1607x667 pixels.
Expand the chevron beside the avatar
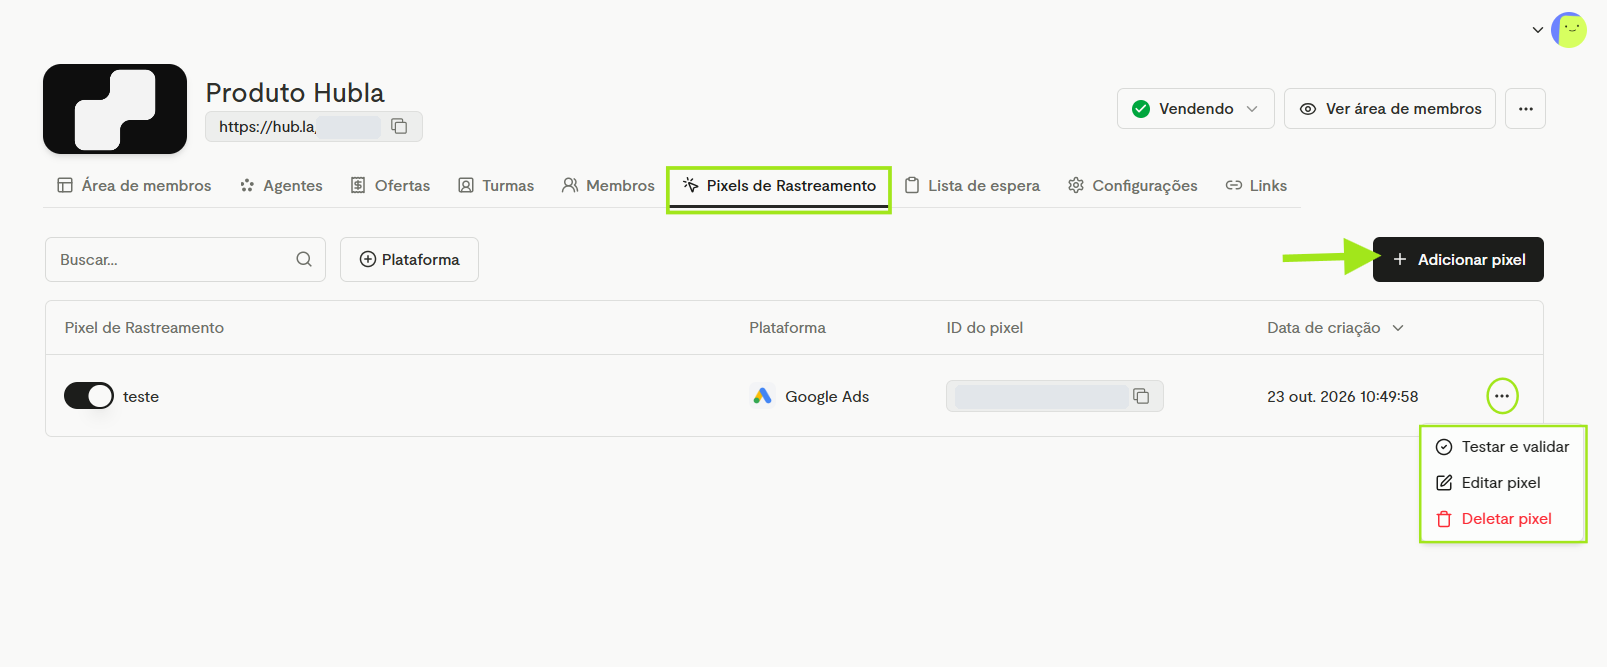tap(1537, 30)
